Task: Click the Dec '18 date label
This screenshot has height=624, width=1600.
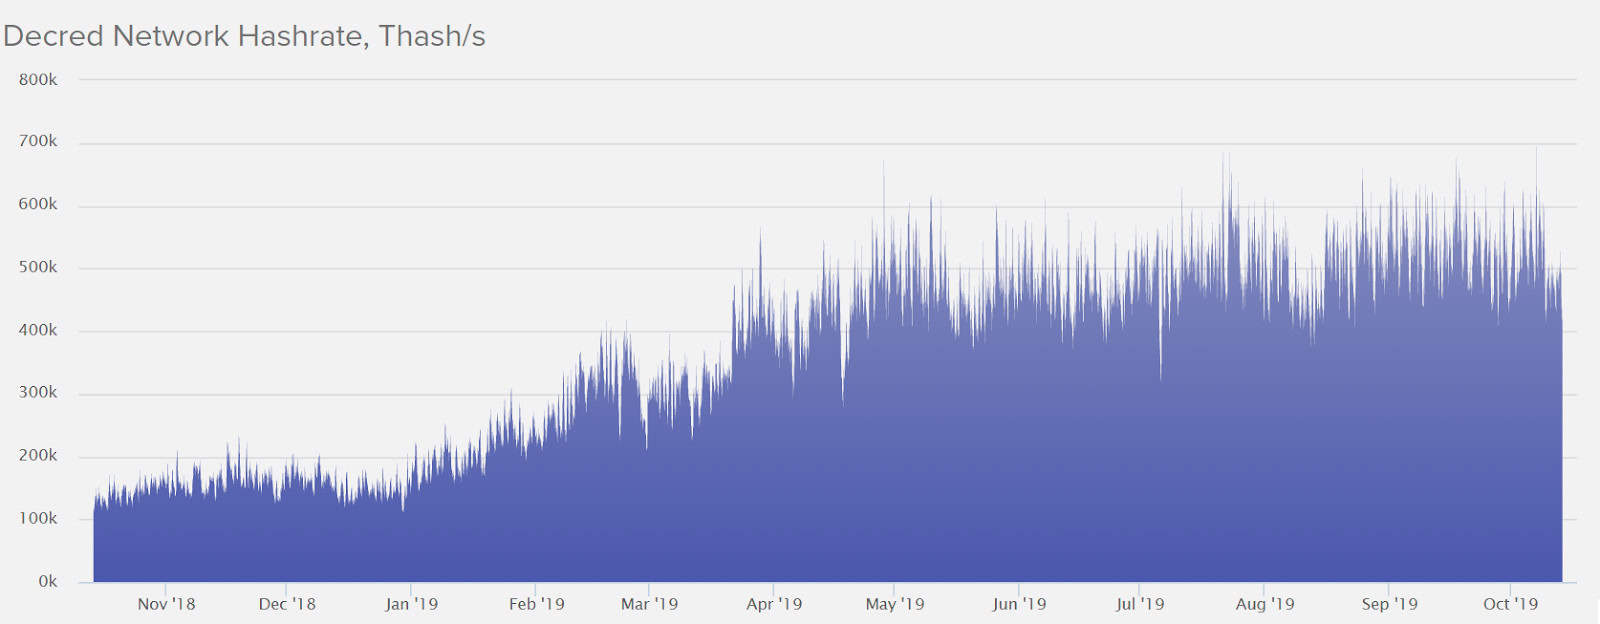Action: tap(287, 604)
